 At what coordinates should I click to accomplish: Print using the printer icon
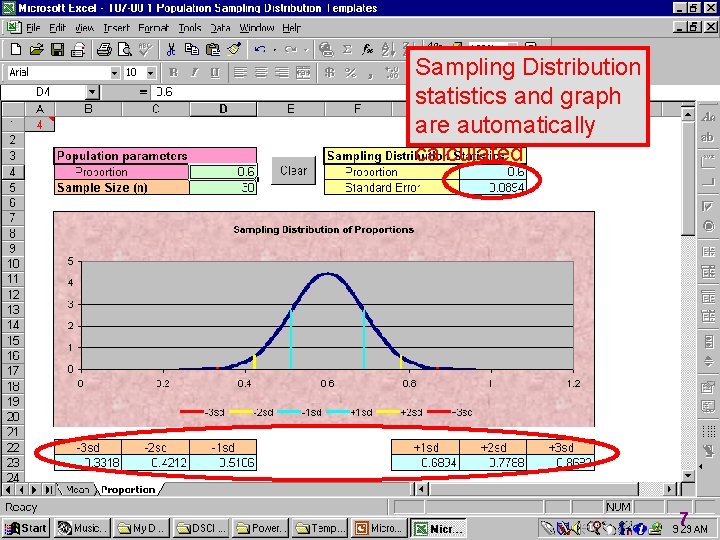point(104,49)
